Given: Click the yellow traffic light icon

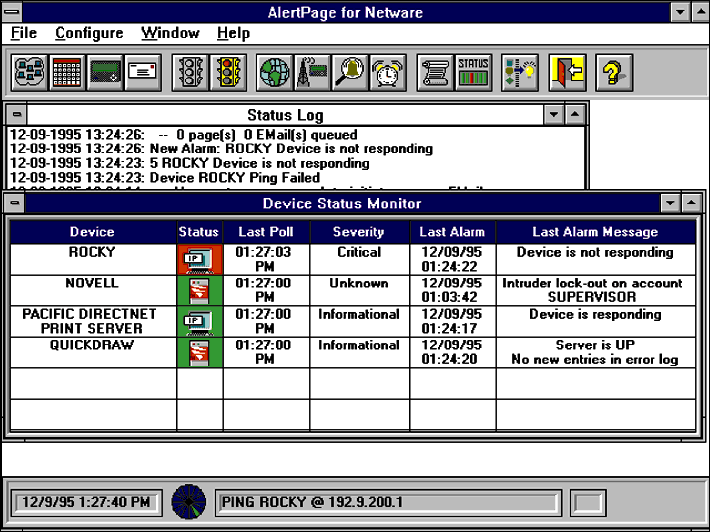Looking at the screenshot, I should click(228, 72).
